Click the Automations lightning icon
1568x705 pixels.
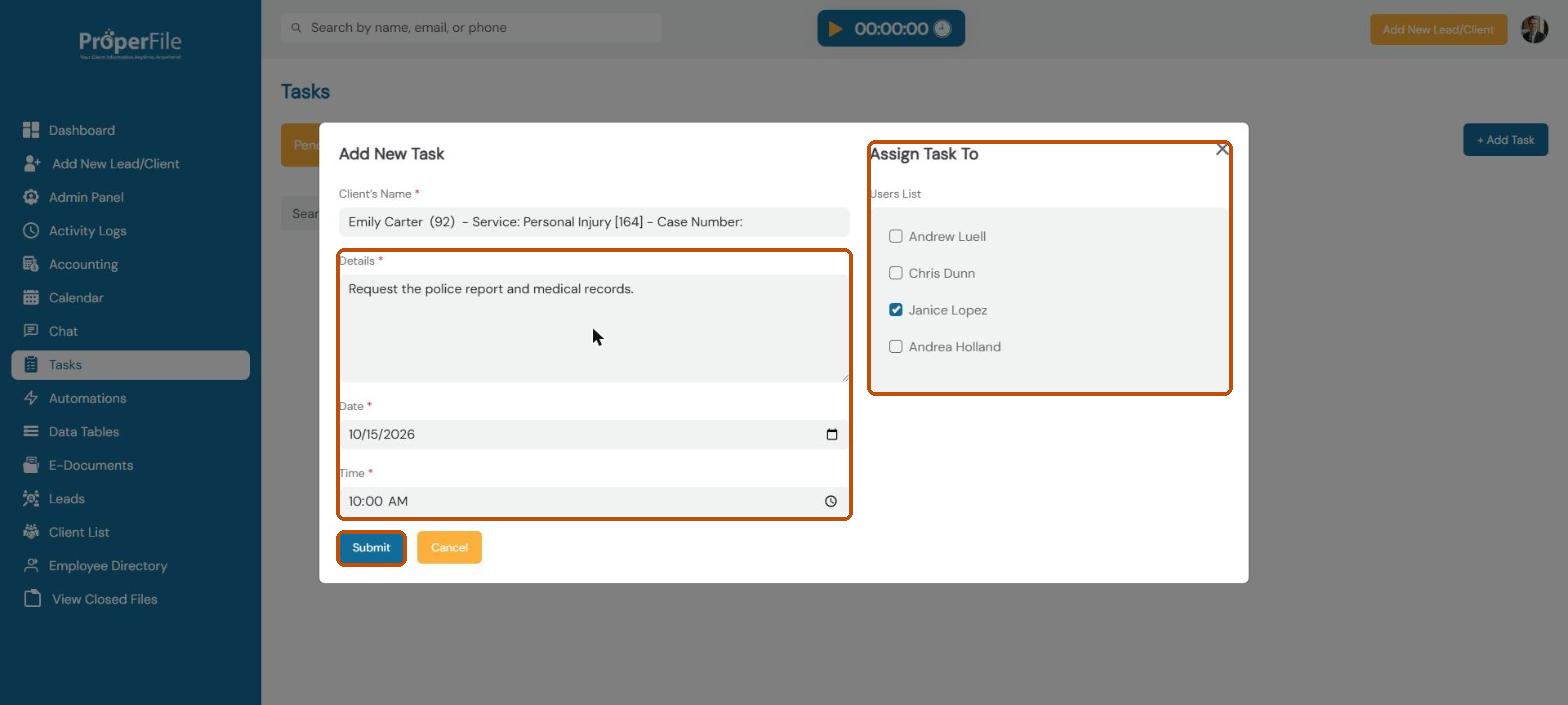pyautogui.click(x=31, y=398)
